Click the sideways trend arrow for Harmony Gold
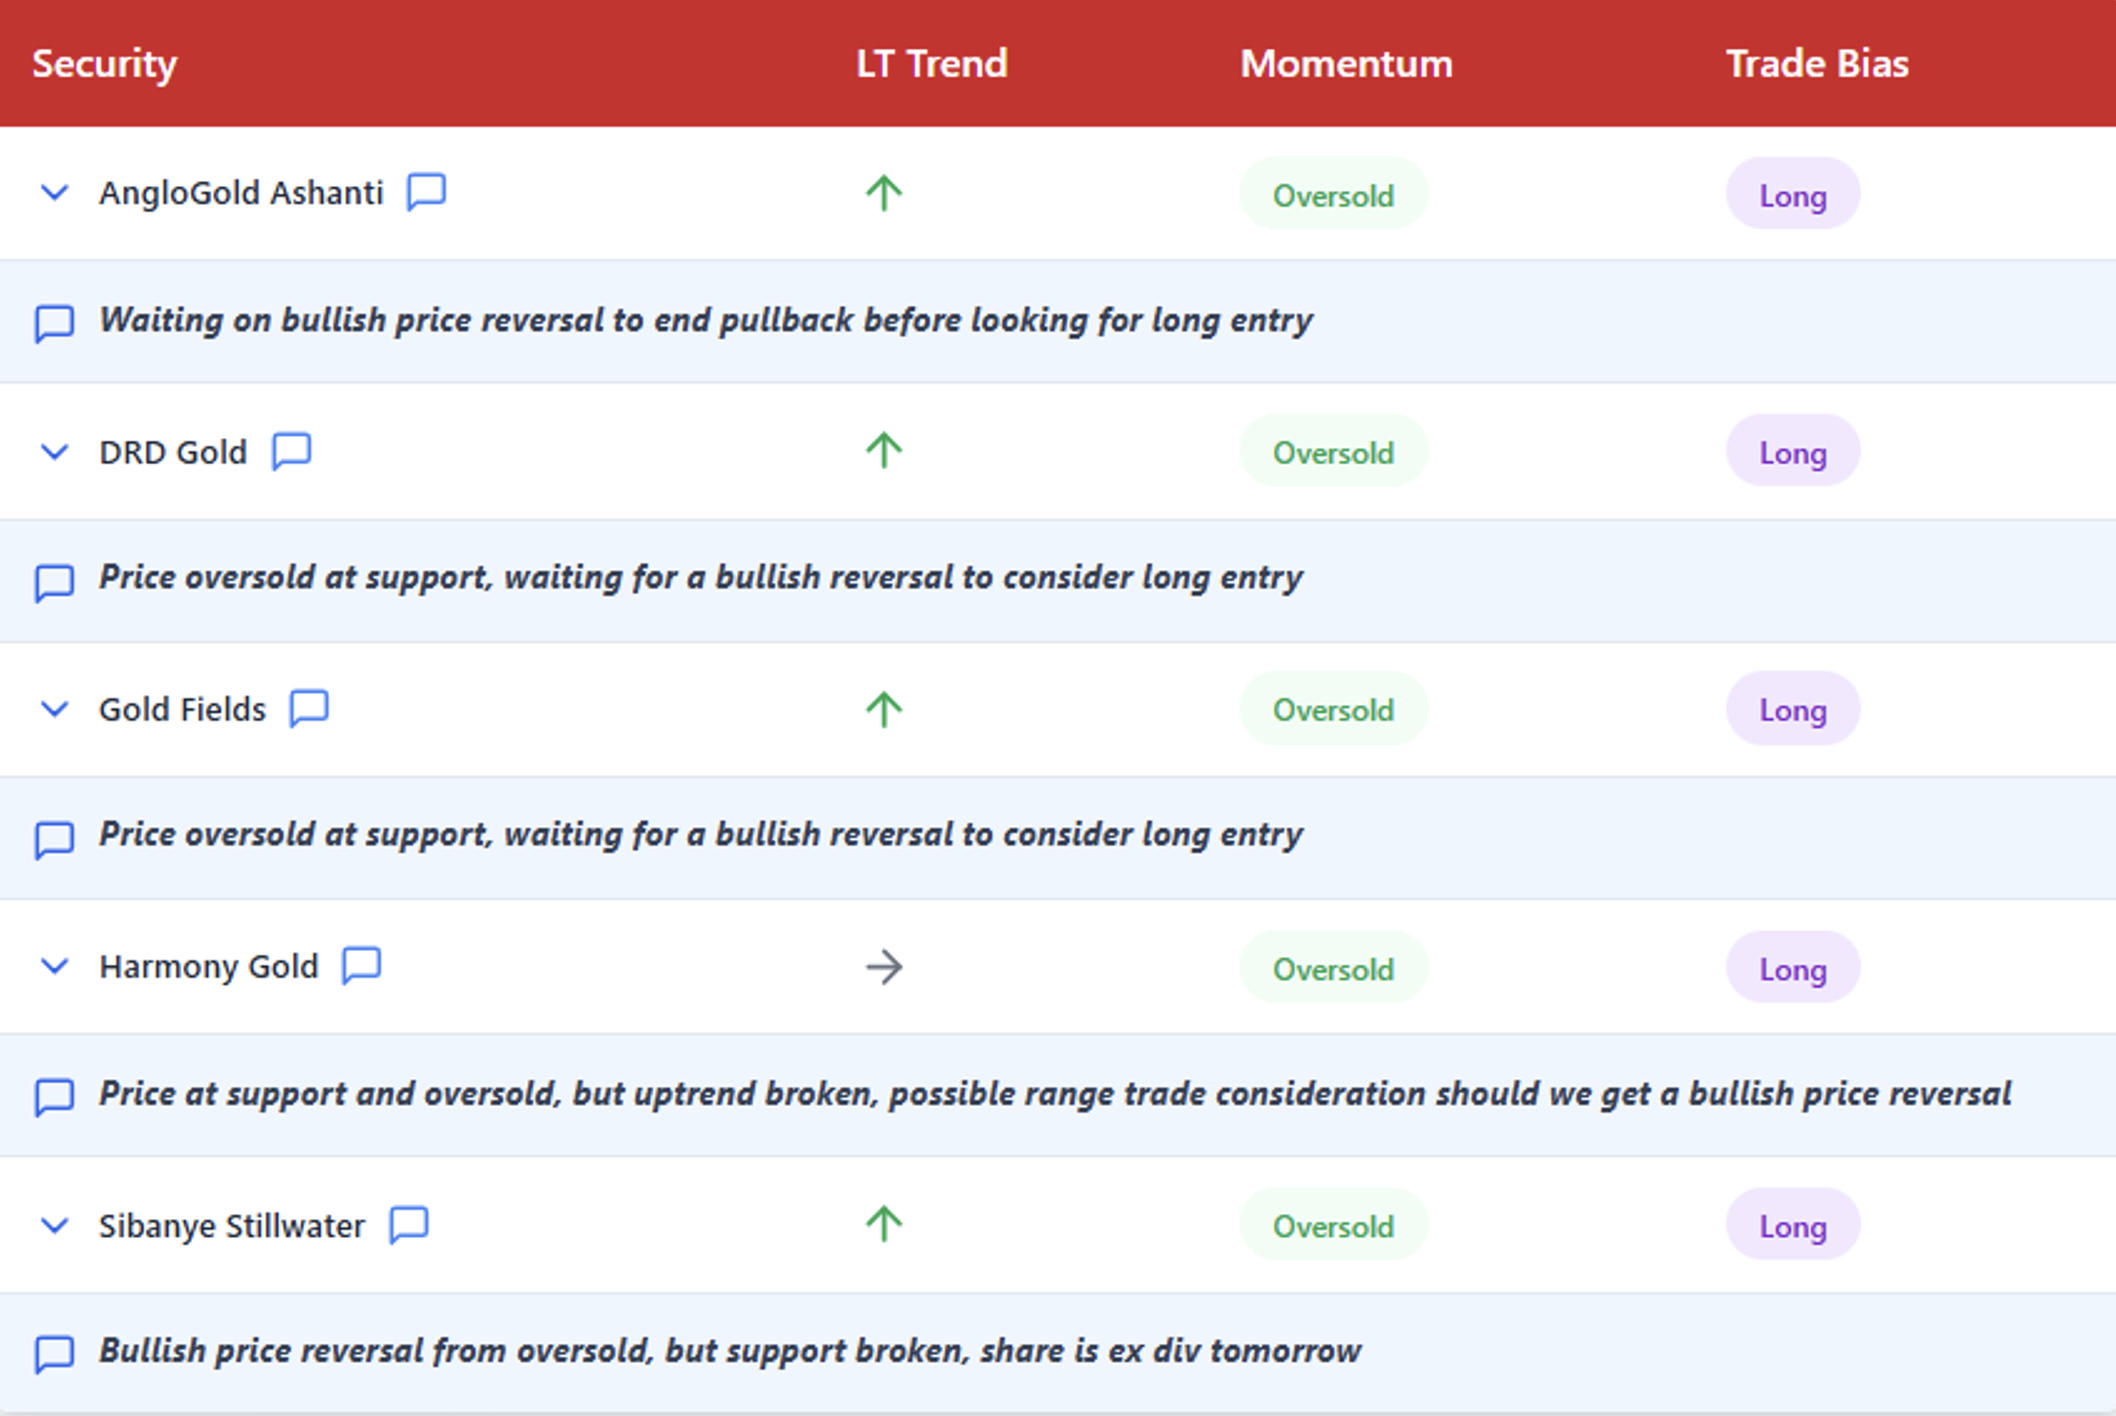Image resolution: width=2116 pixels, height=1416 pixels. pyautogui.click(x=883, y=968)
